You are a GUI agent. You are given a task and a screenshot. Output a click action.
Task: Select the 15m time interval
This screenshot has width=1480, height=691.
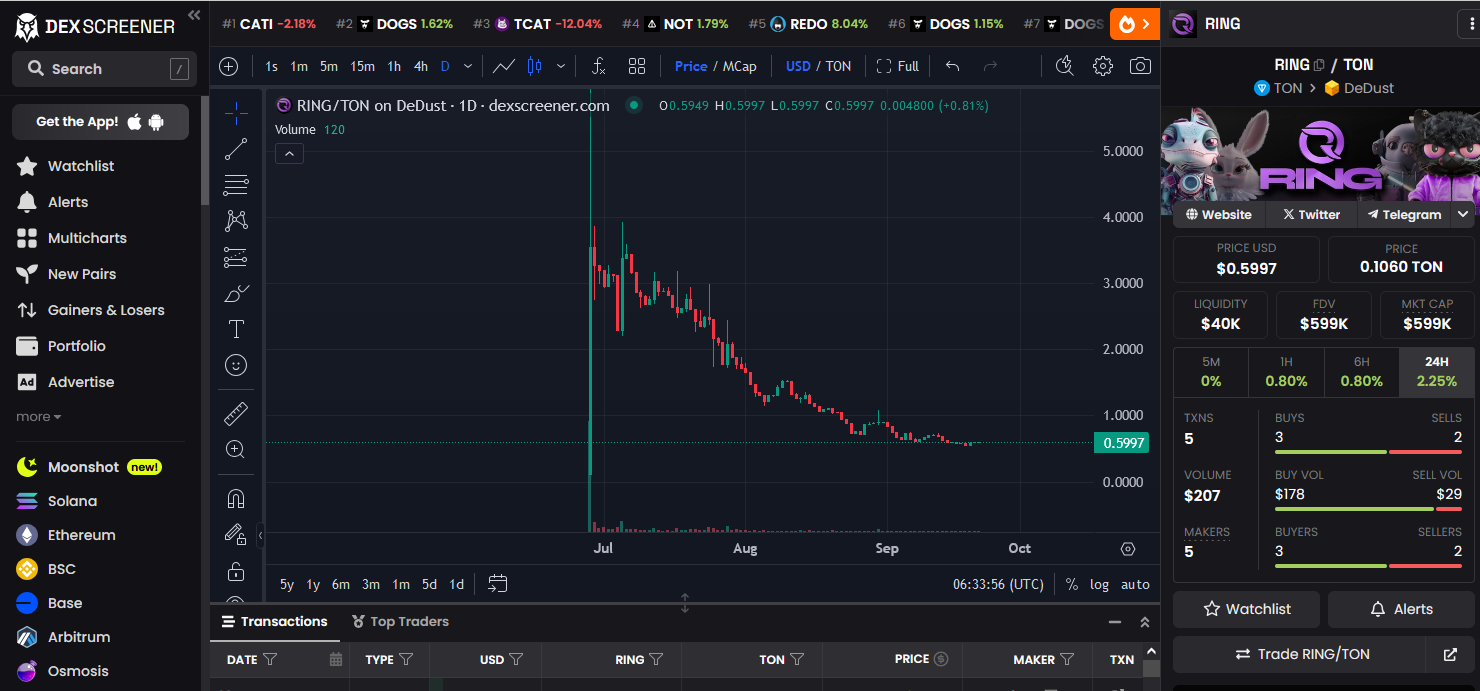coord(362,66)
